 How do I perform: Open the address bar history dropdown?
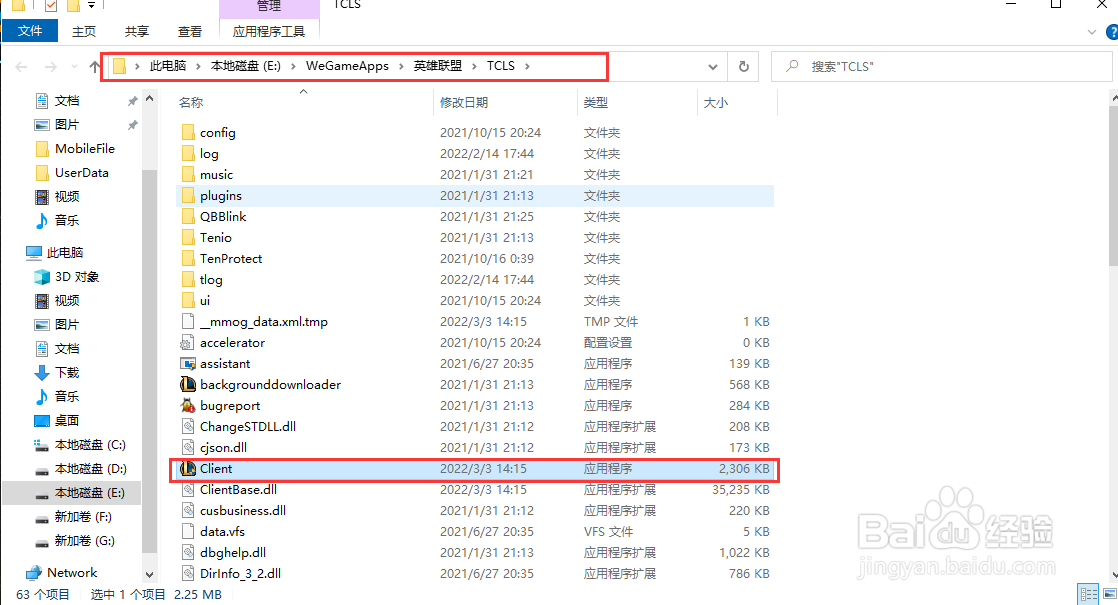pyautogui.click(x=712, y=66)
